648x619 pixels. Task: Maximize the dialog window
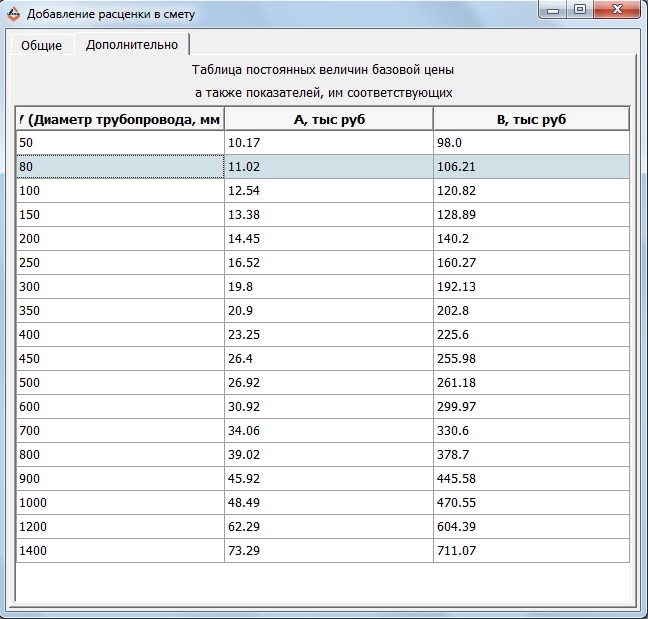[x=579, y=11]
